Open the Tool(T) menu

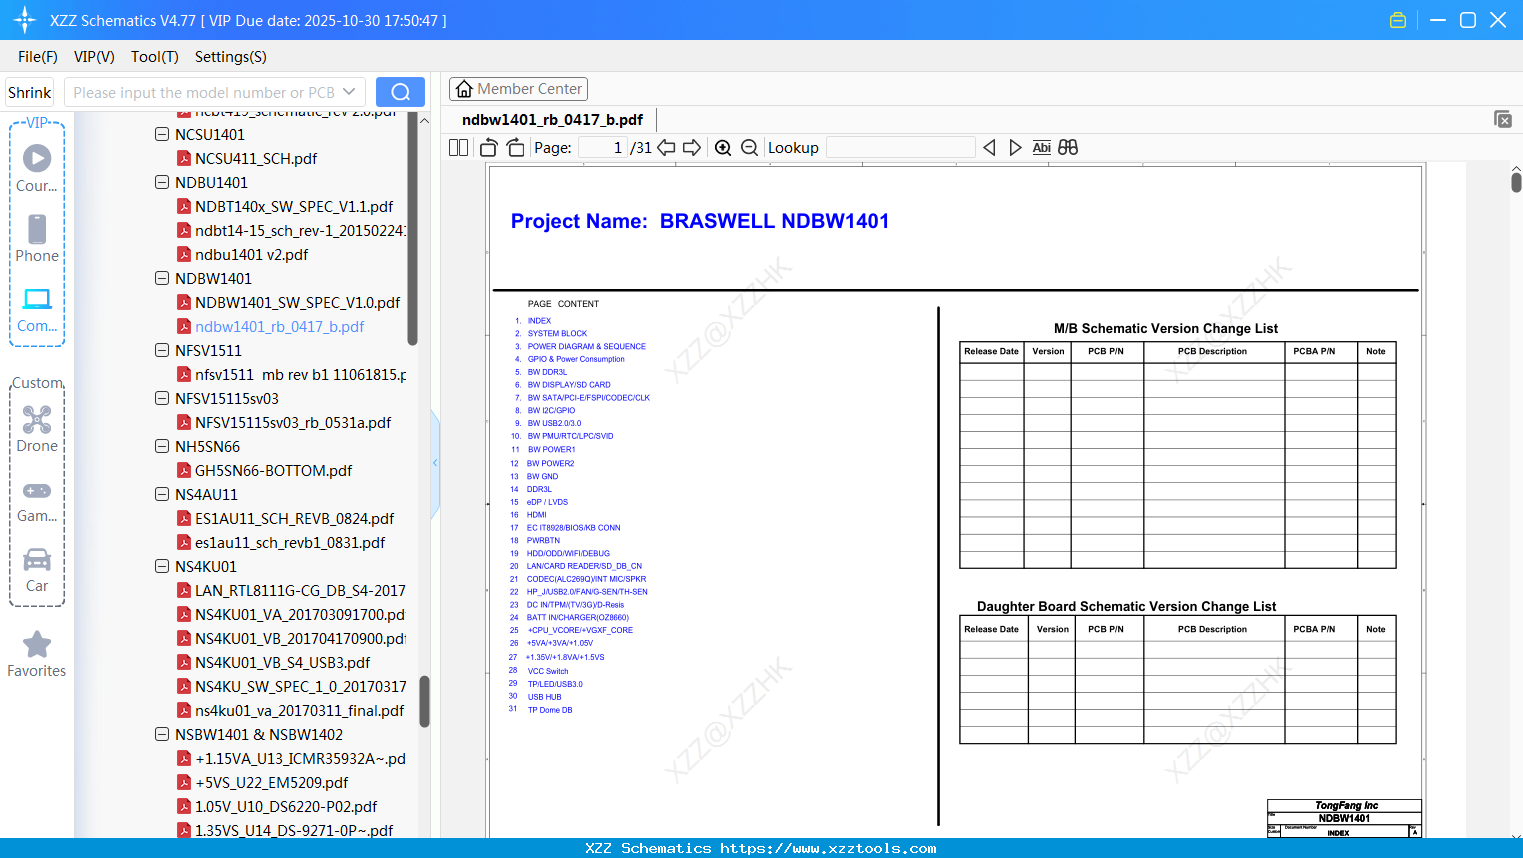pyautogui.click(x=155, y=57)
